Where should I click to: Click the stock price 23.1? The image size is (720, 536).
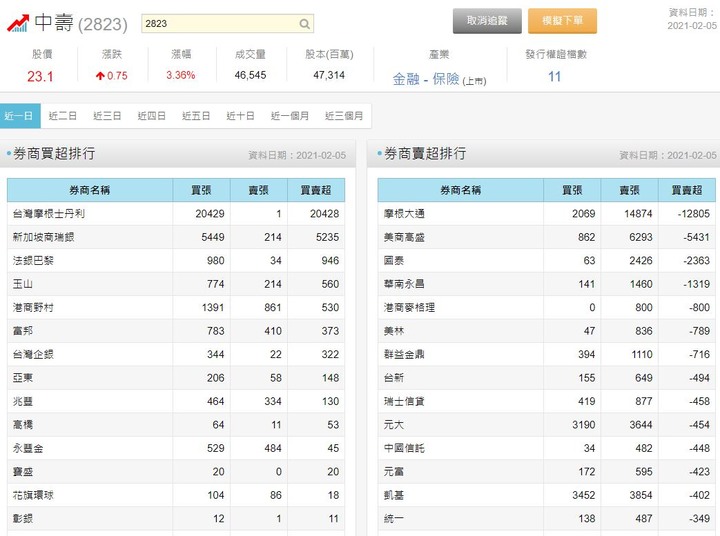coord(40,76)
